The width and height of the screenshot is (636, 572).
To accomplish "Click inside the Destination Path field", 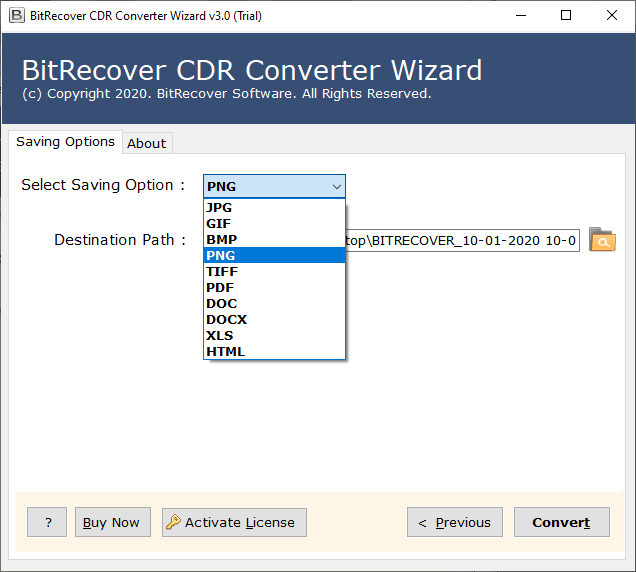I will 462,240.
